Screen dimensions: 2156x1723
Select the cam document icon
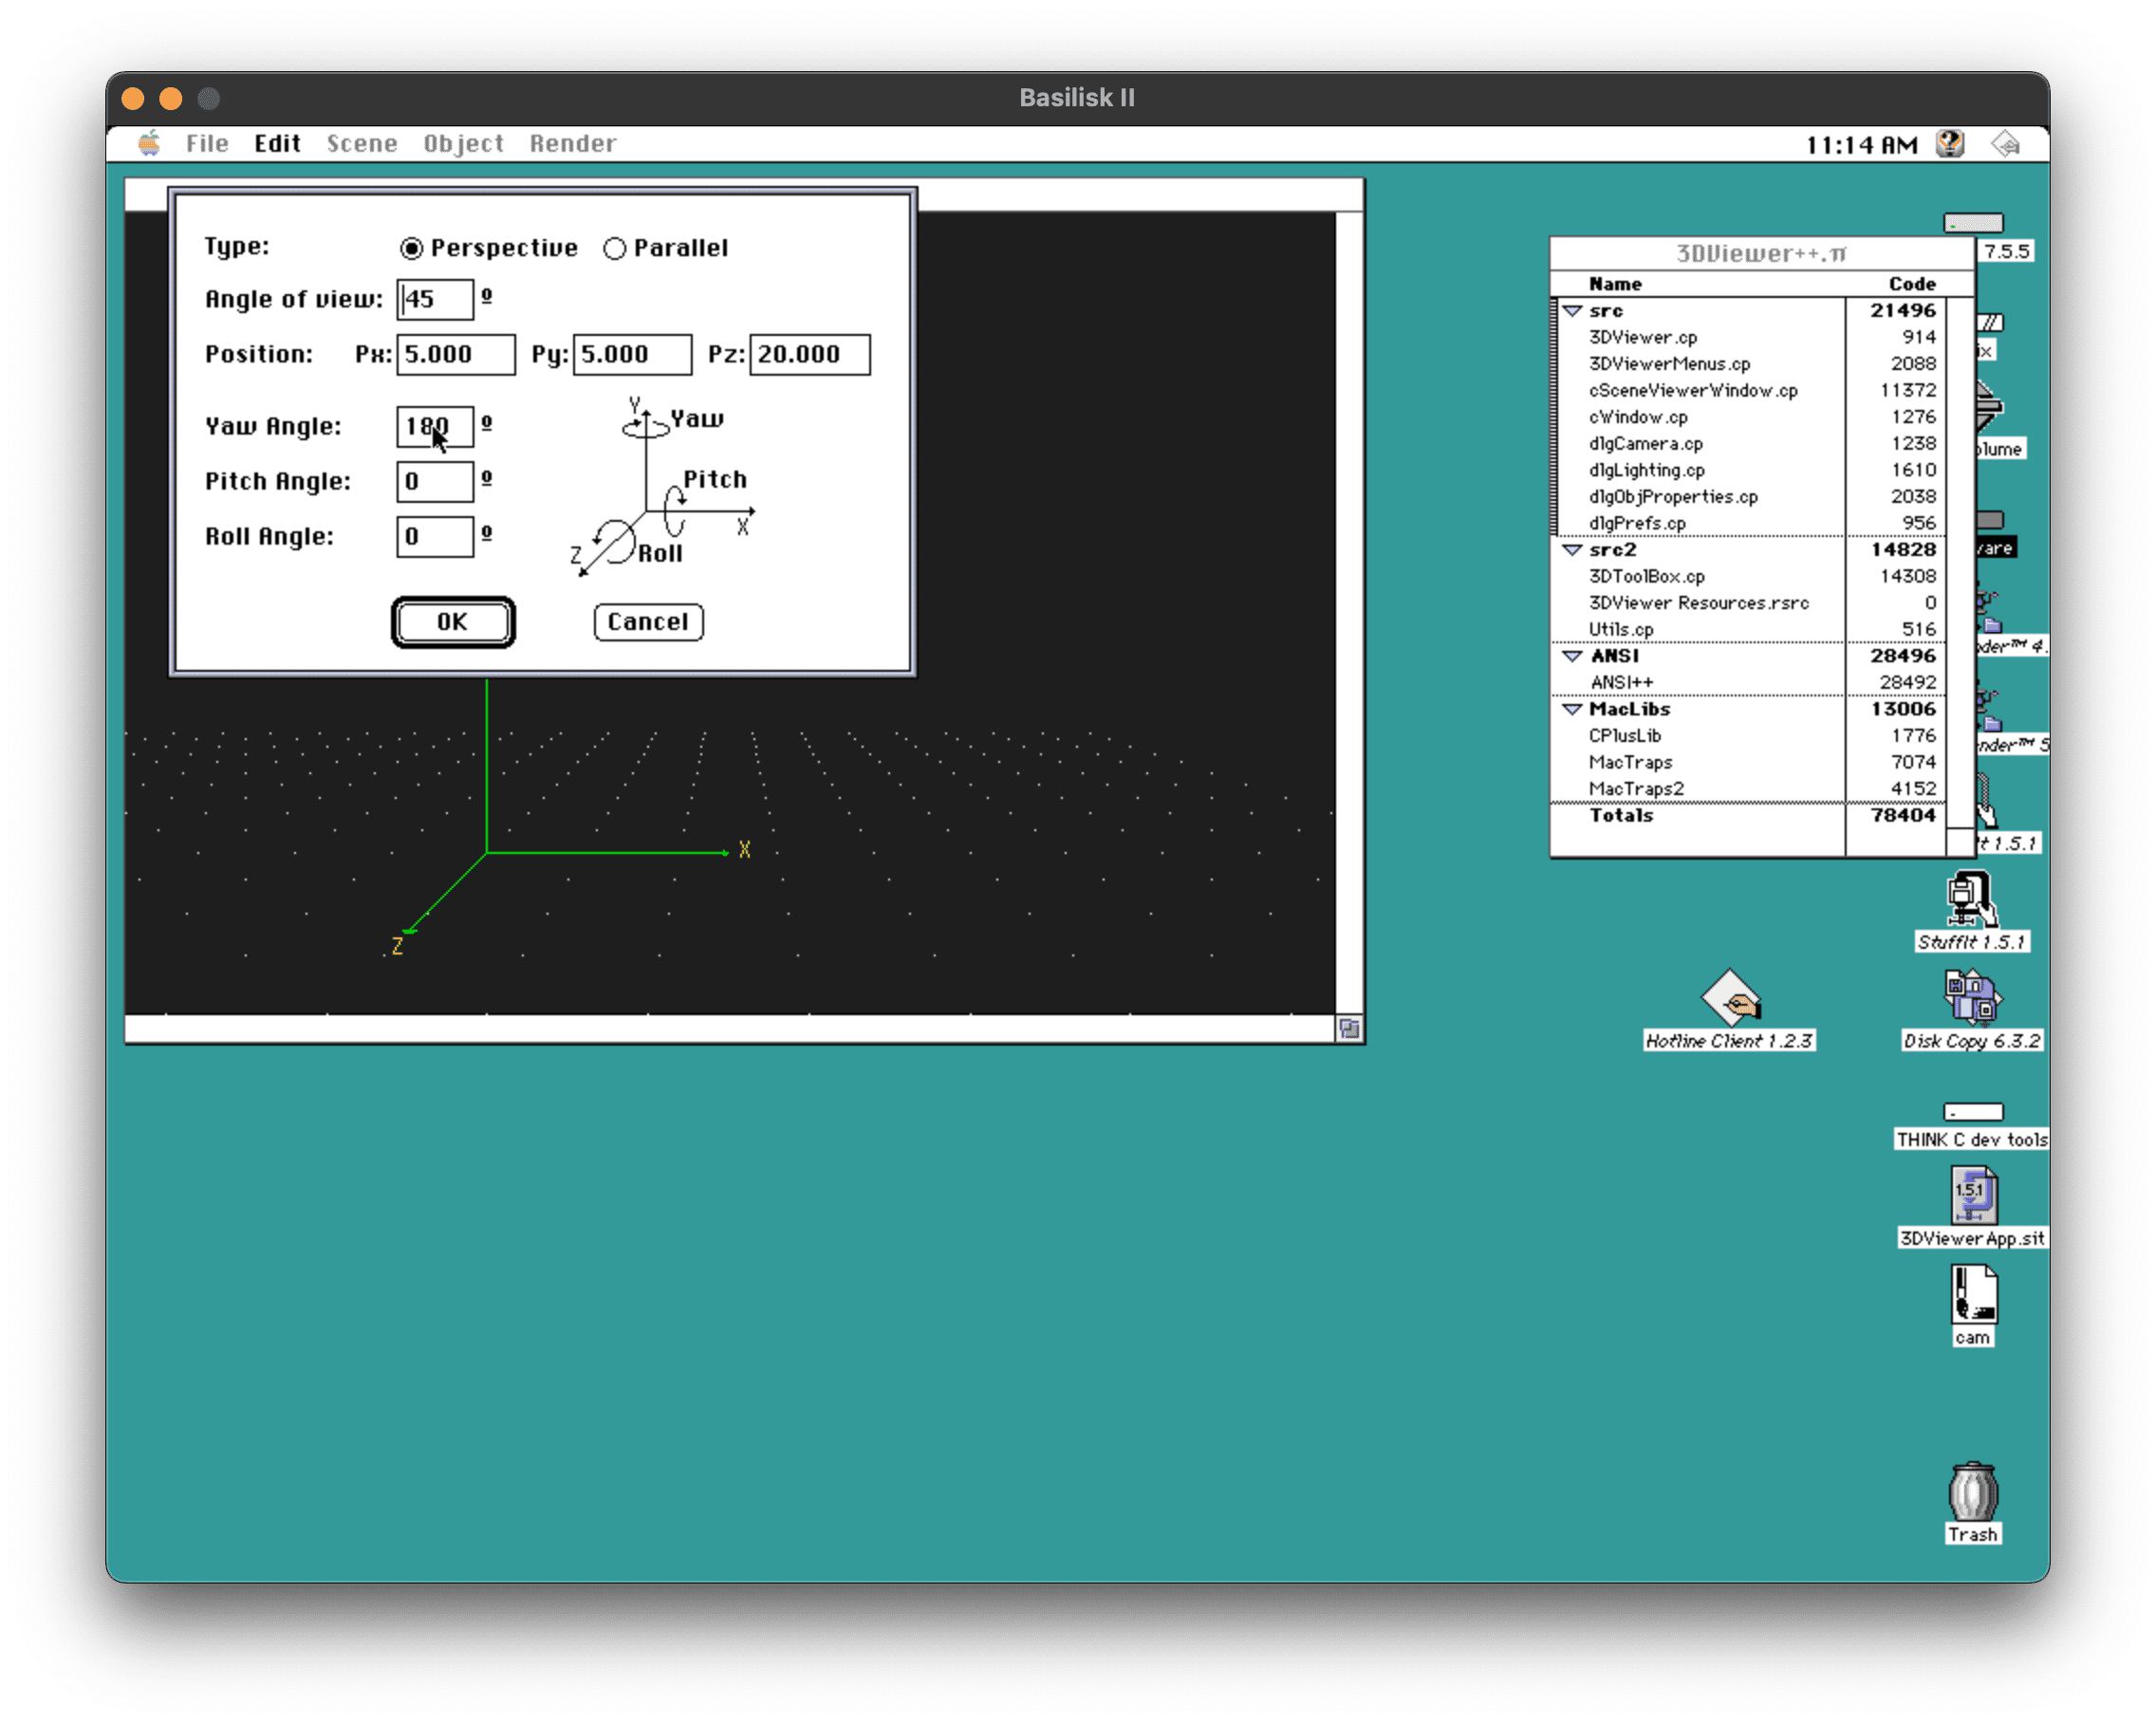pos(1973,1306)
